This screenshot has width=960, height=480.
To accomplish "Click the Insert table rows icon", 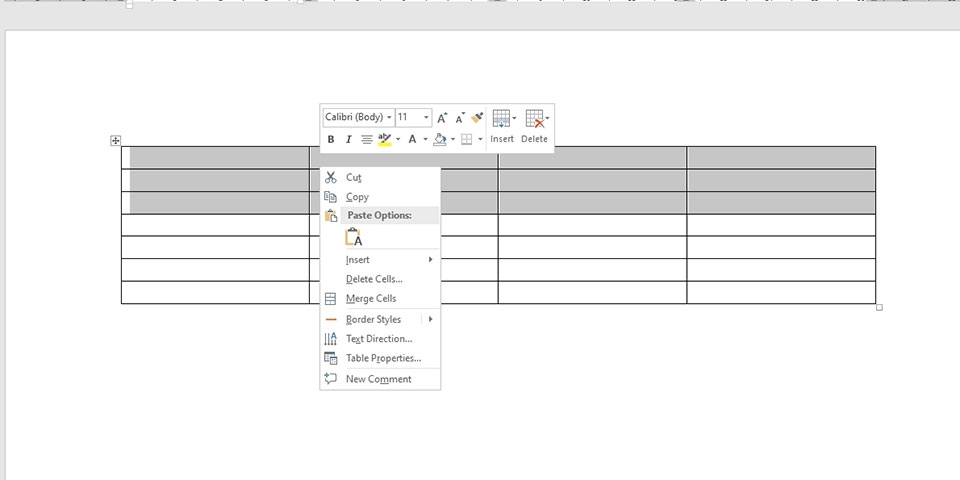I will click(501, 118).
